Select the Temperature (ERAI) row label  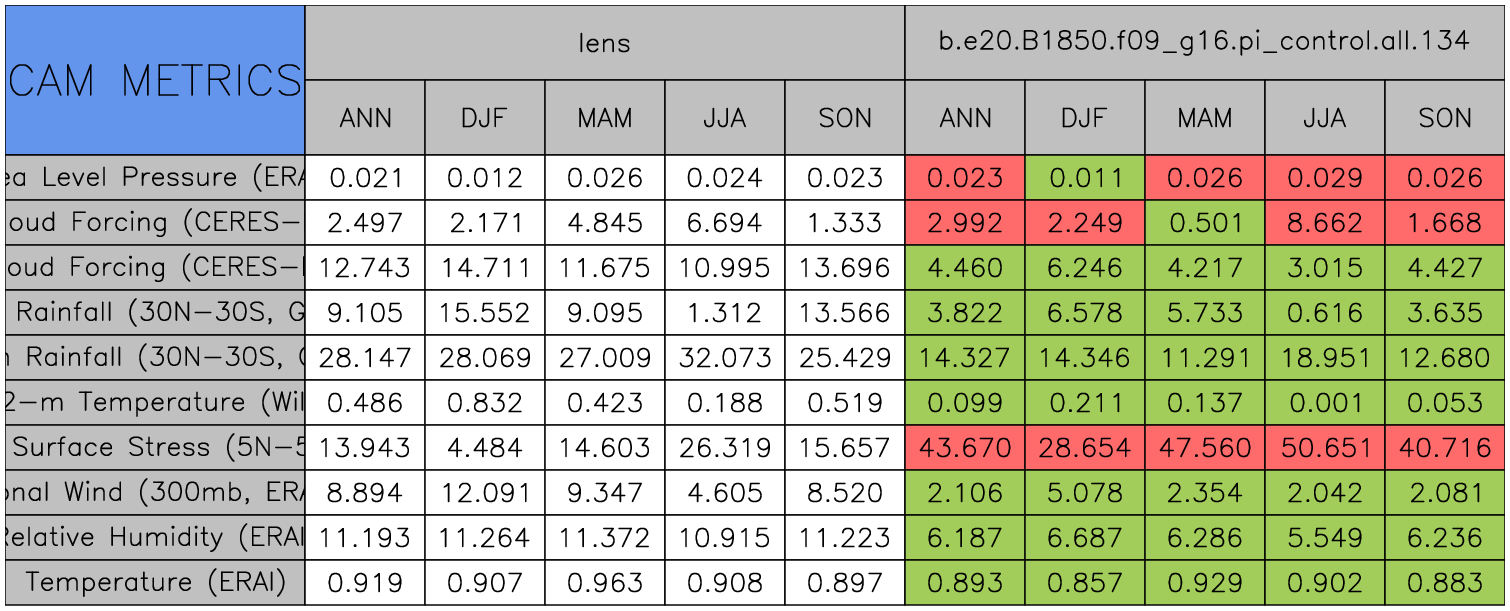[x=155, y=582]
